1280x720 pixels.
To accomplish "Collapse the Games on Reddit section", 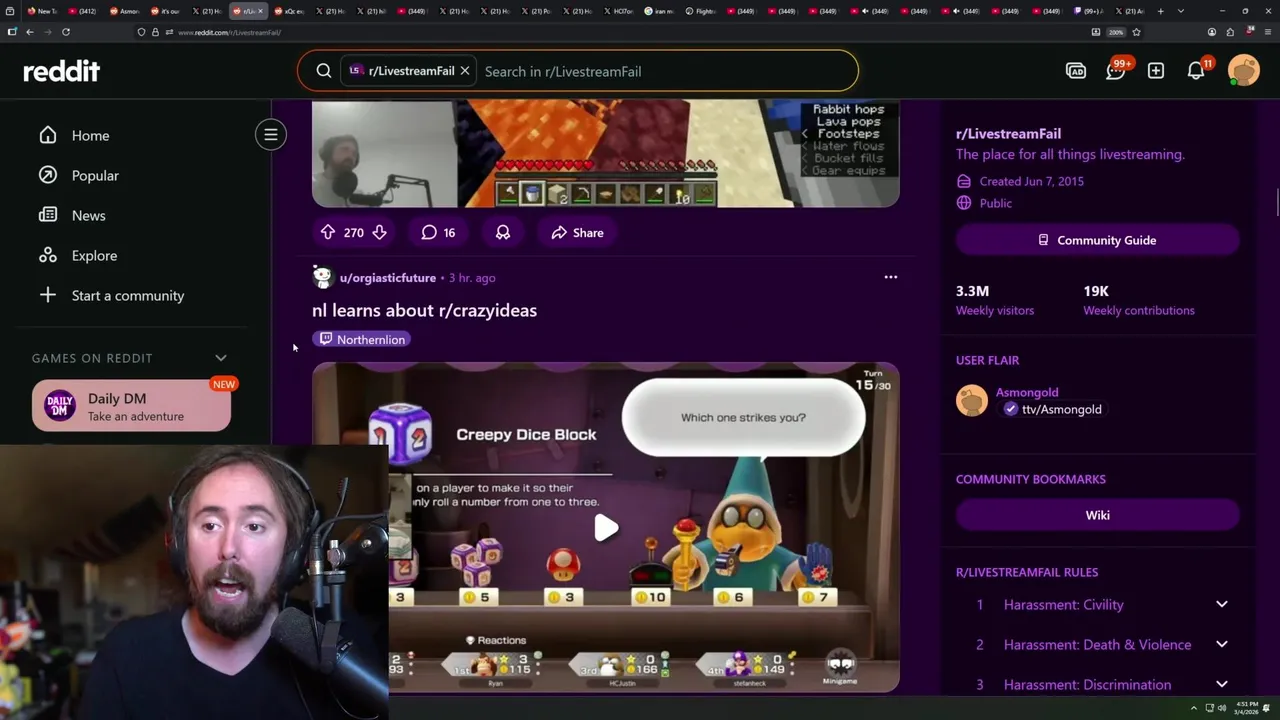I will pyautogui.click(x=221, y=358).
